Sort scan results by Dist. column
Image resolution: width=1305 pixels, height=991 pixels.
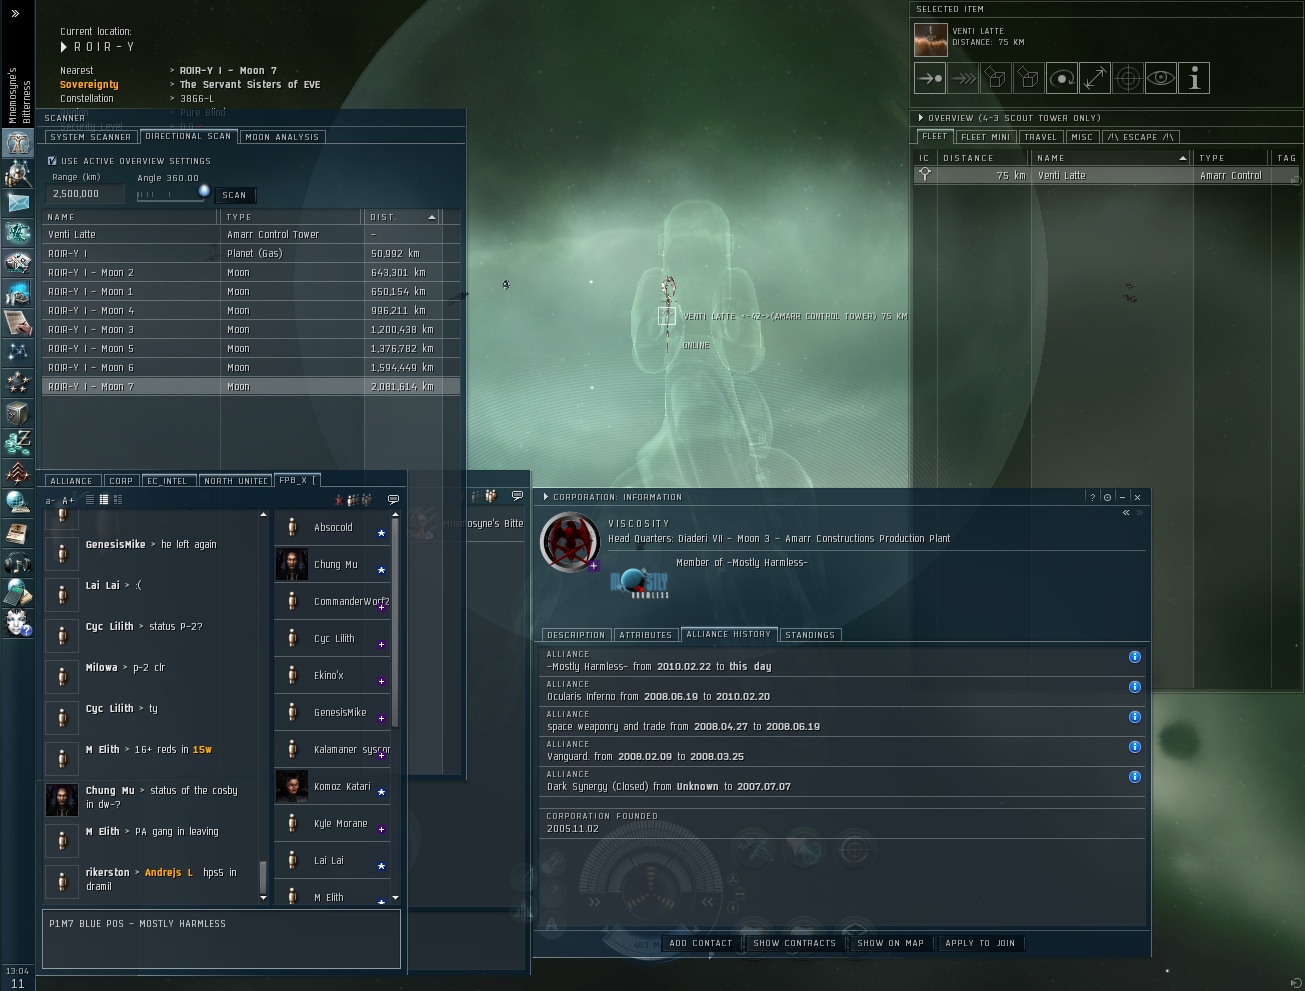pyautogui.click(x=402, y=217)
